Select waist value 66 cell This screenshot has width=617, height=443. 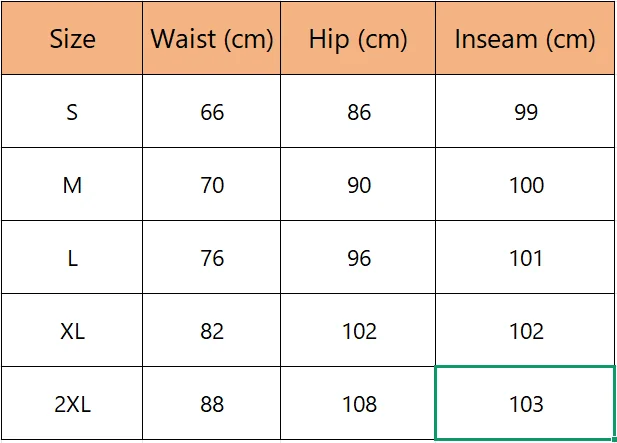tap(212, 112)
